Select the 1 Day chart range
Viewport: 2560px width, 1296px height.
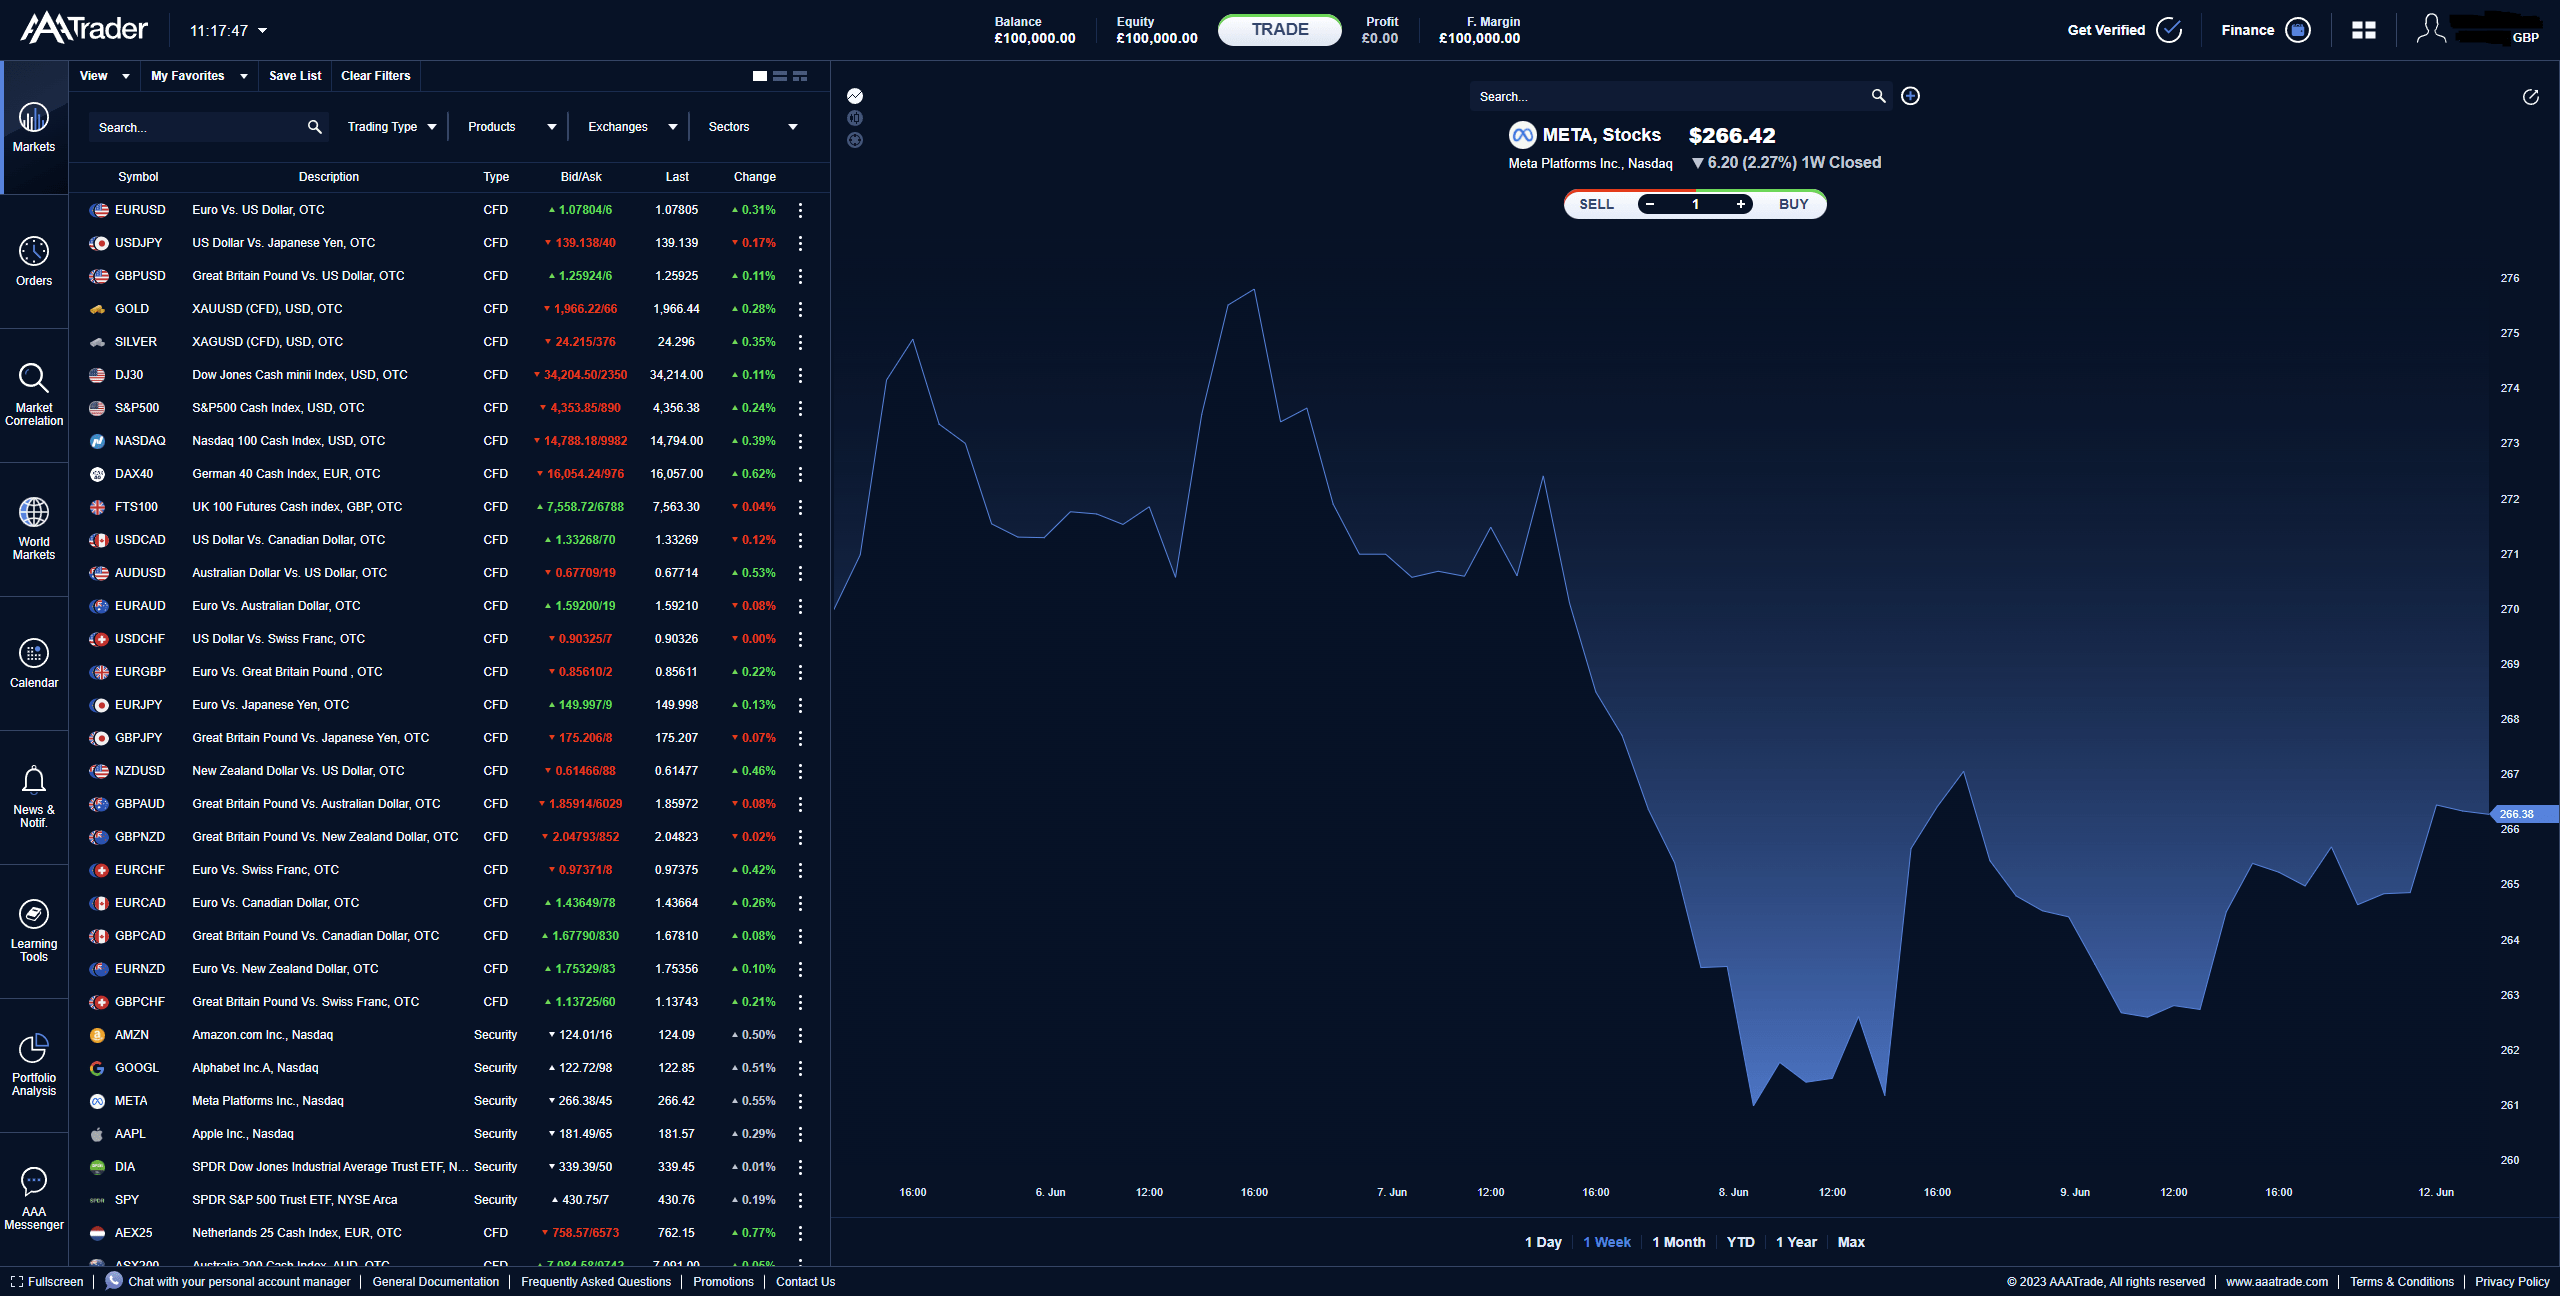1543,1242
